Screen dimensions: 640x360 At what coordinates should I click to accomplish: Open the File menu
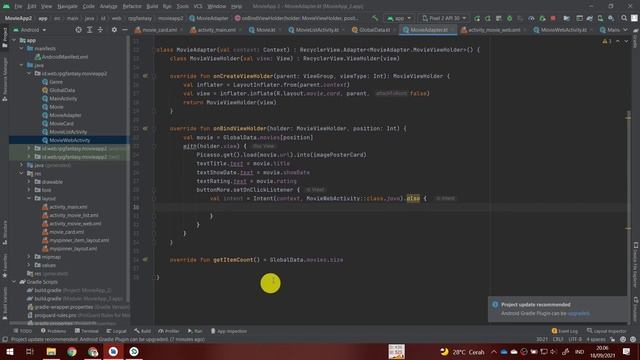click(x=18, y=6)
